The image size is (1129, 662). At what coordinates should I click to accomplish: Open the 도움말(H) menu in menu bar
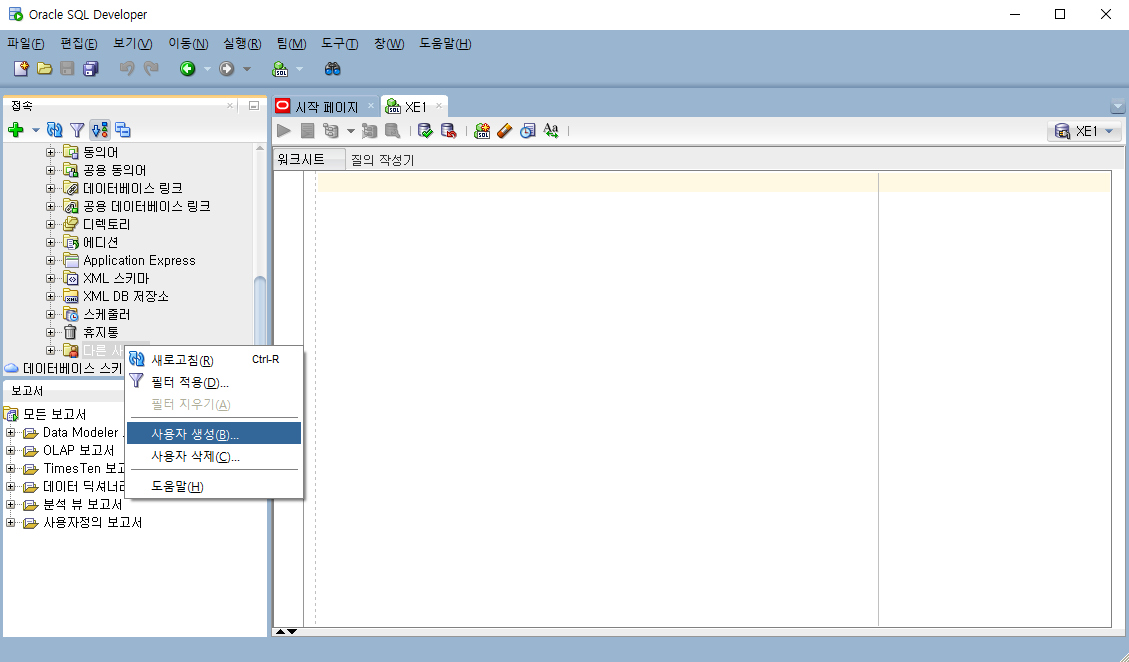(x=445, y=44)
